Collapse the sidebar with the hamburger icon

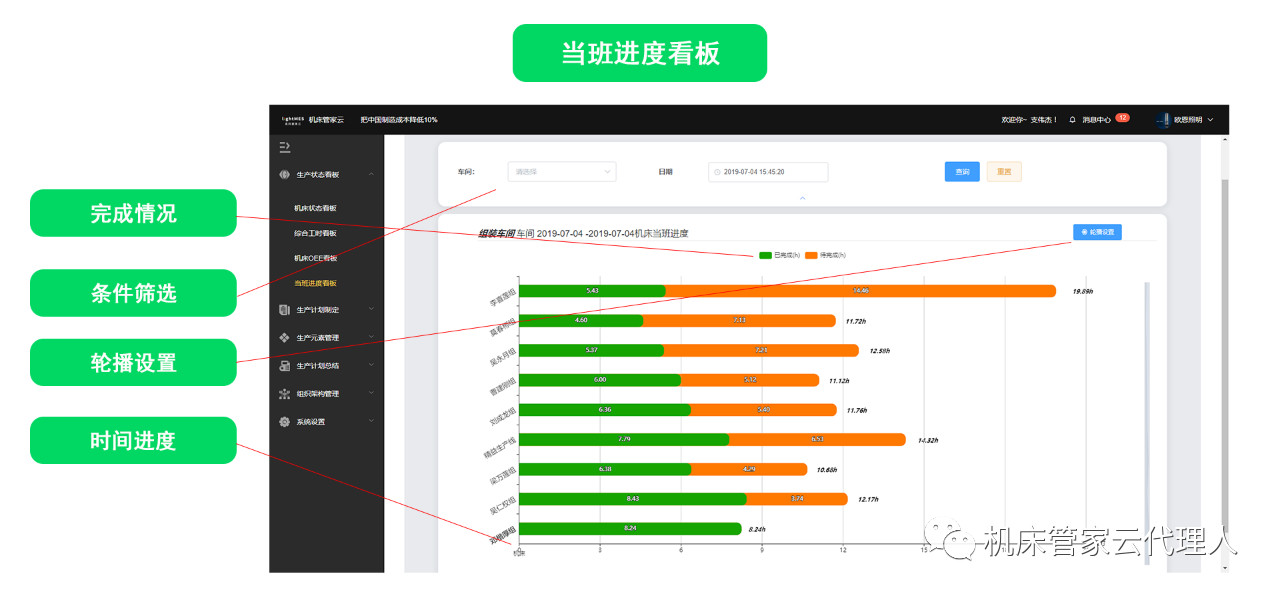pos(285,147)
